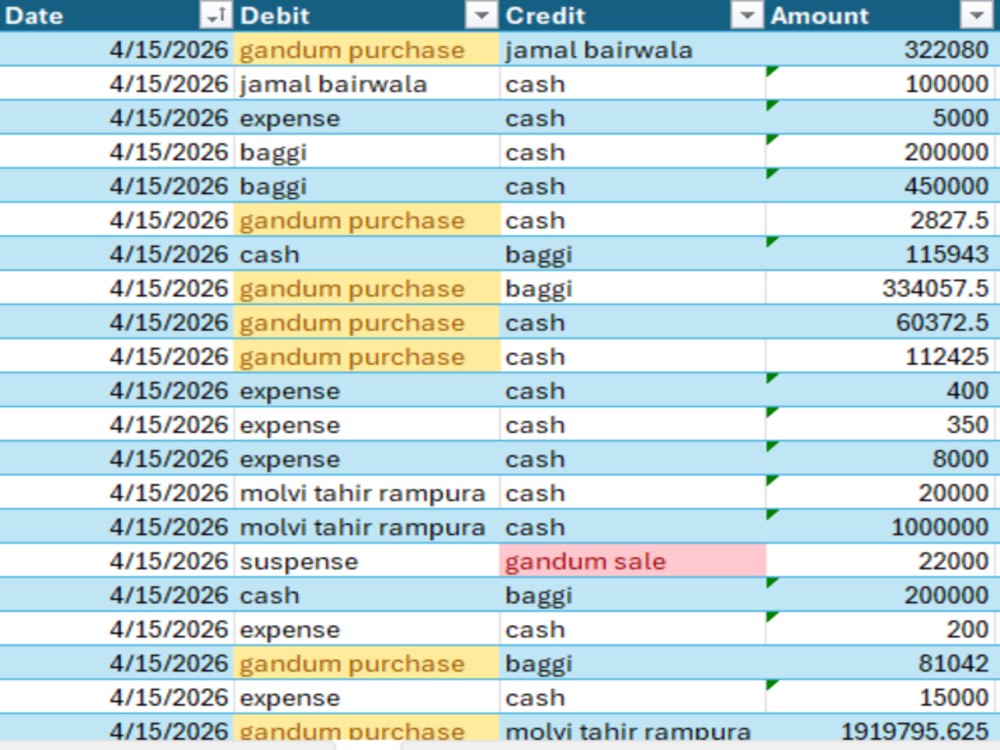Click the amount cell 2827.5
1000x750 pixels.
pos(881,220)
